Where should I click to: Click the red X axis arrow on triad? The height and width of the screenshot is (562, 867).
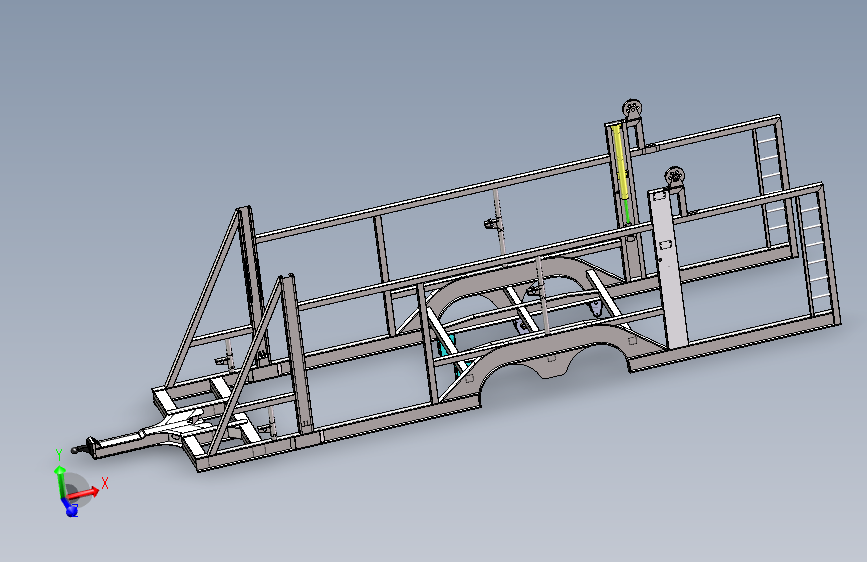[85, 493]
